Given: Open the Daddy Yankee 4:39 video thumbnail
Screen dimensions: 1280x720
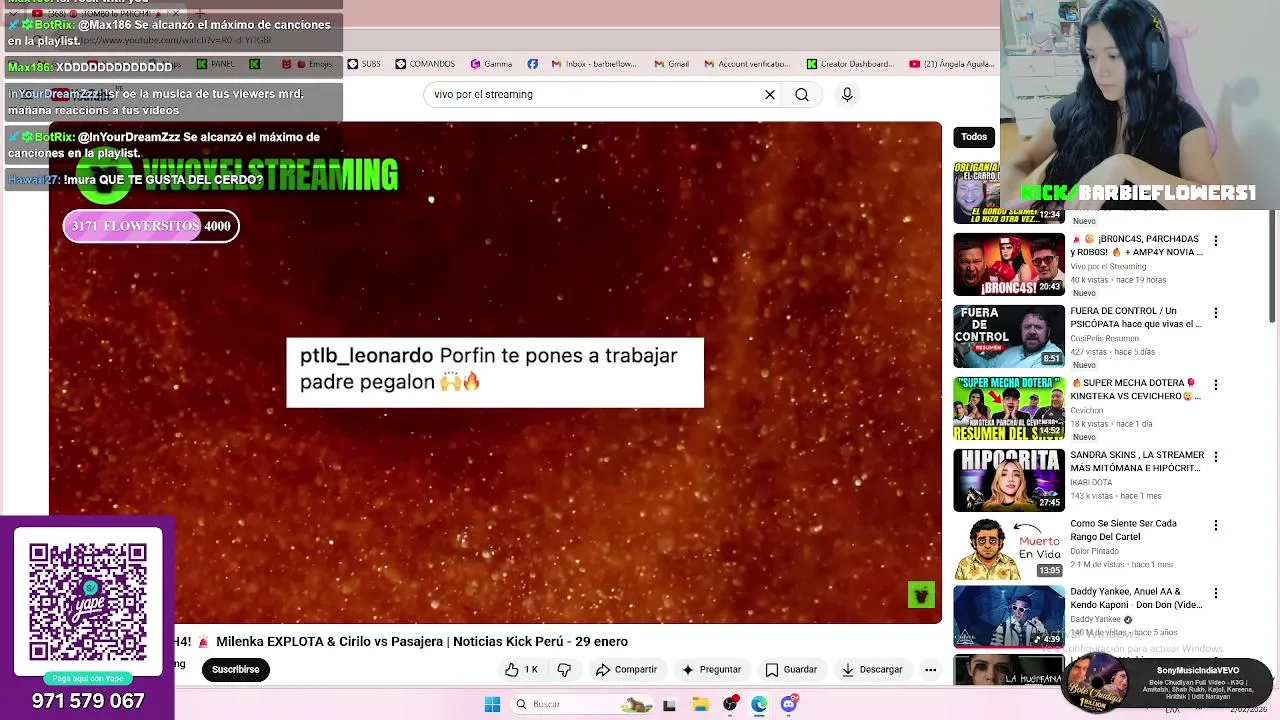Looking at the screenshot, I should [1009, 617].
